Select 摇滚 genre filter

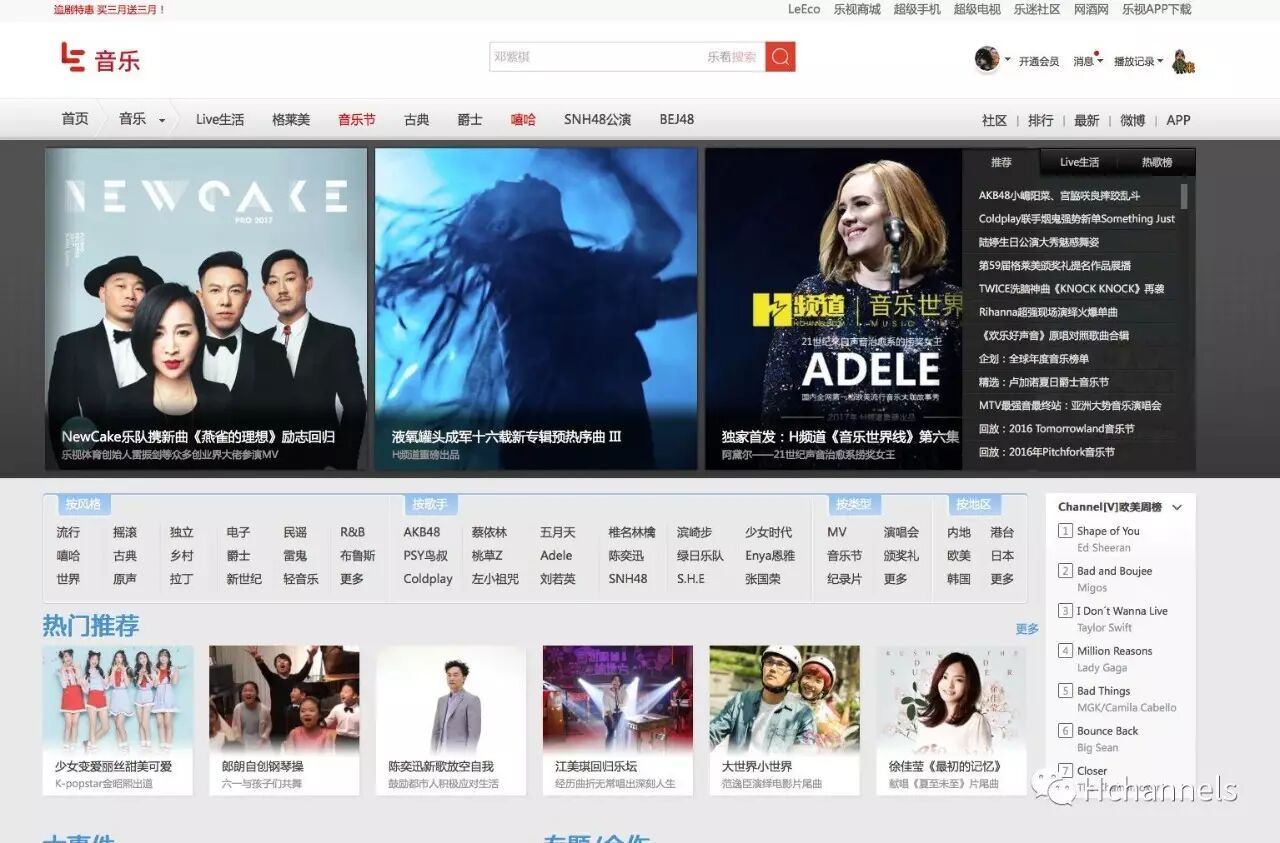coord(125,533)
